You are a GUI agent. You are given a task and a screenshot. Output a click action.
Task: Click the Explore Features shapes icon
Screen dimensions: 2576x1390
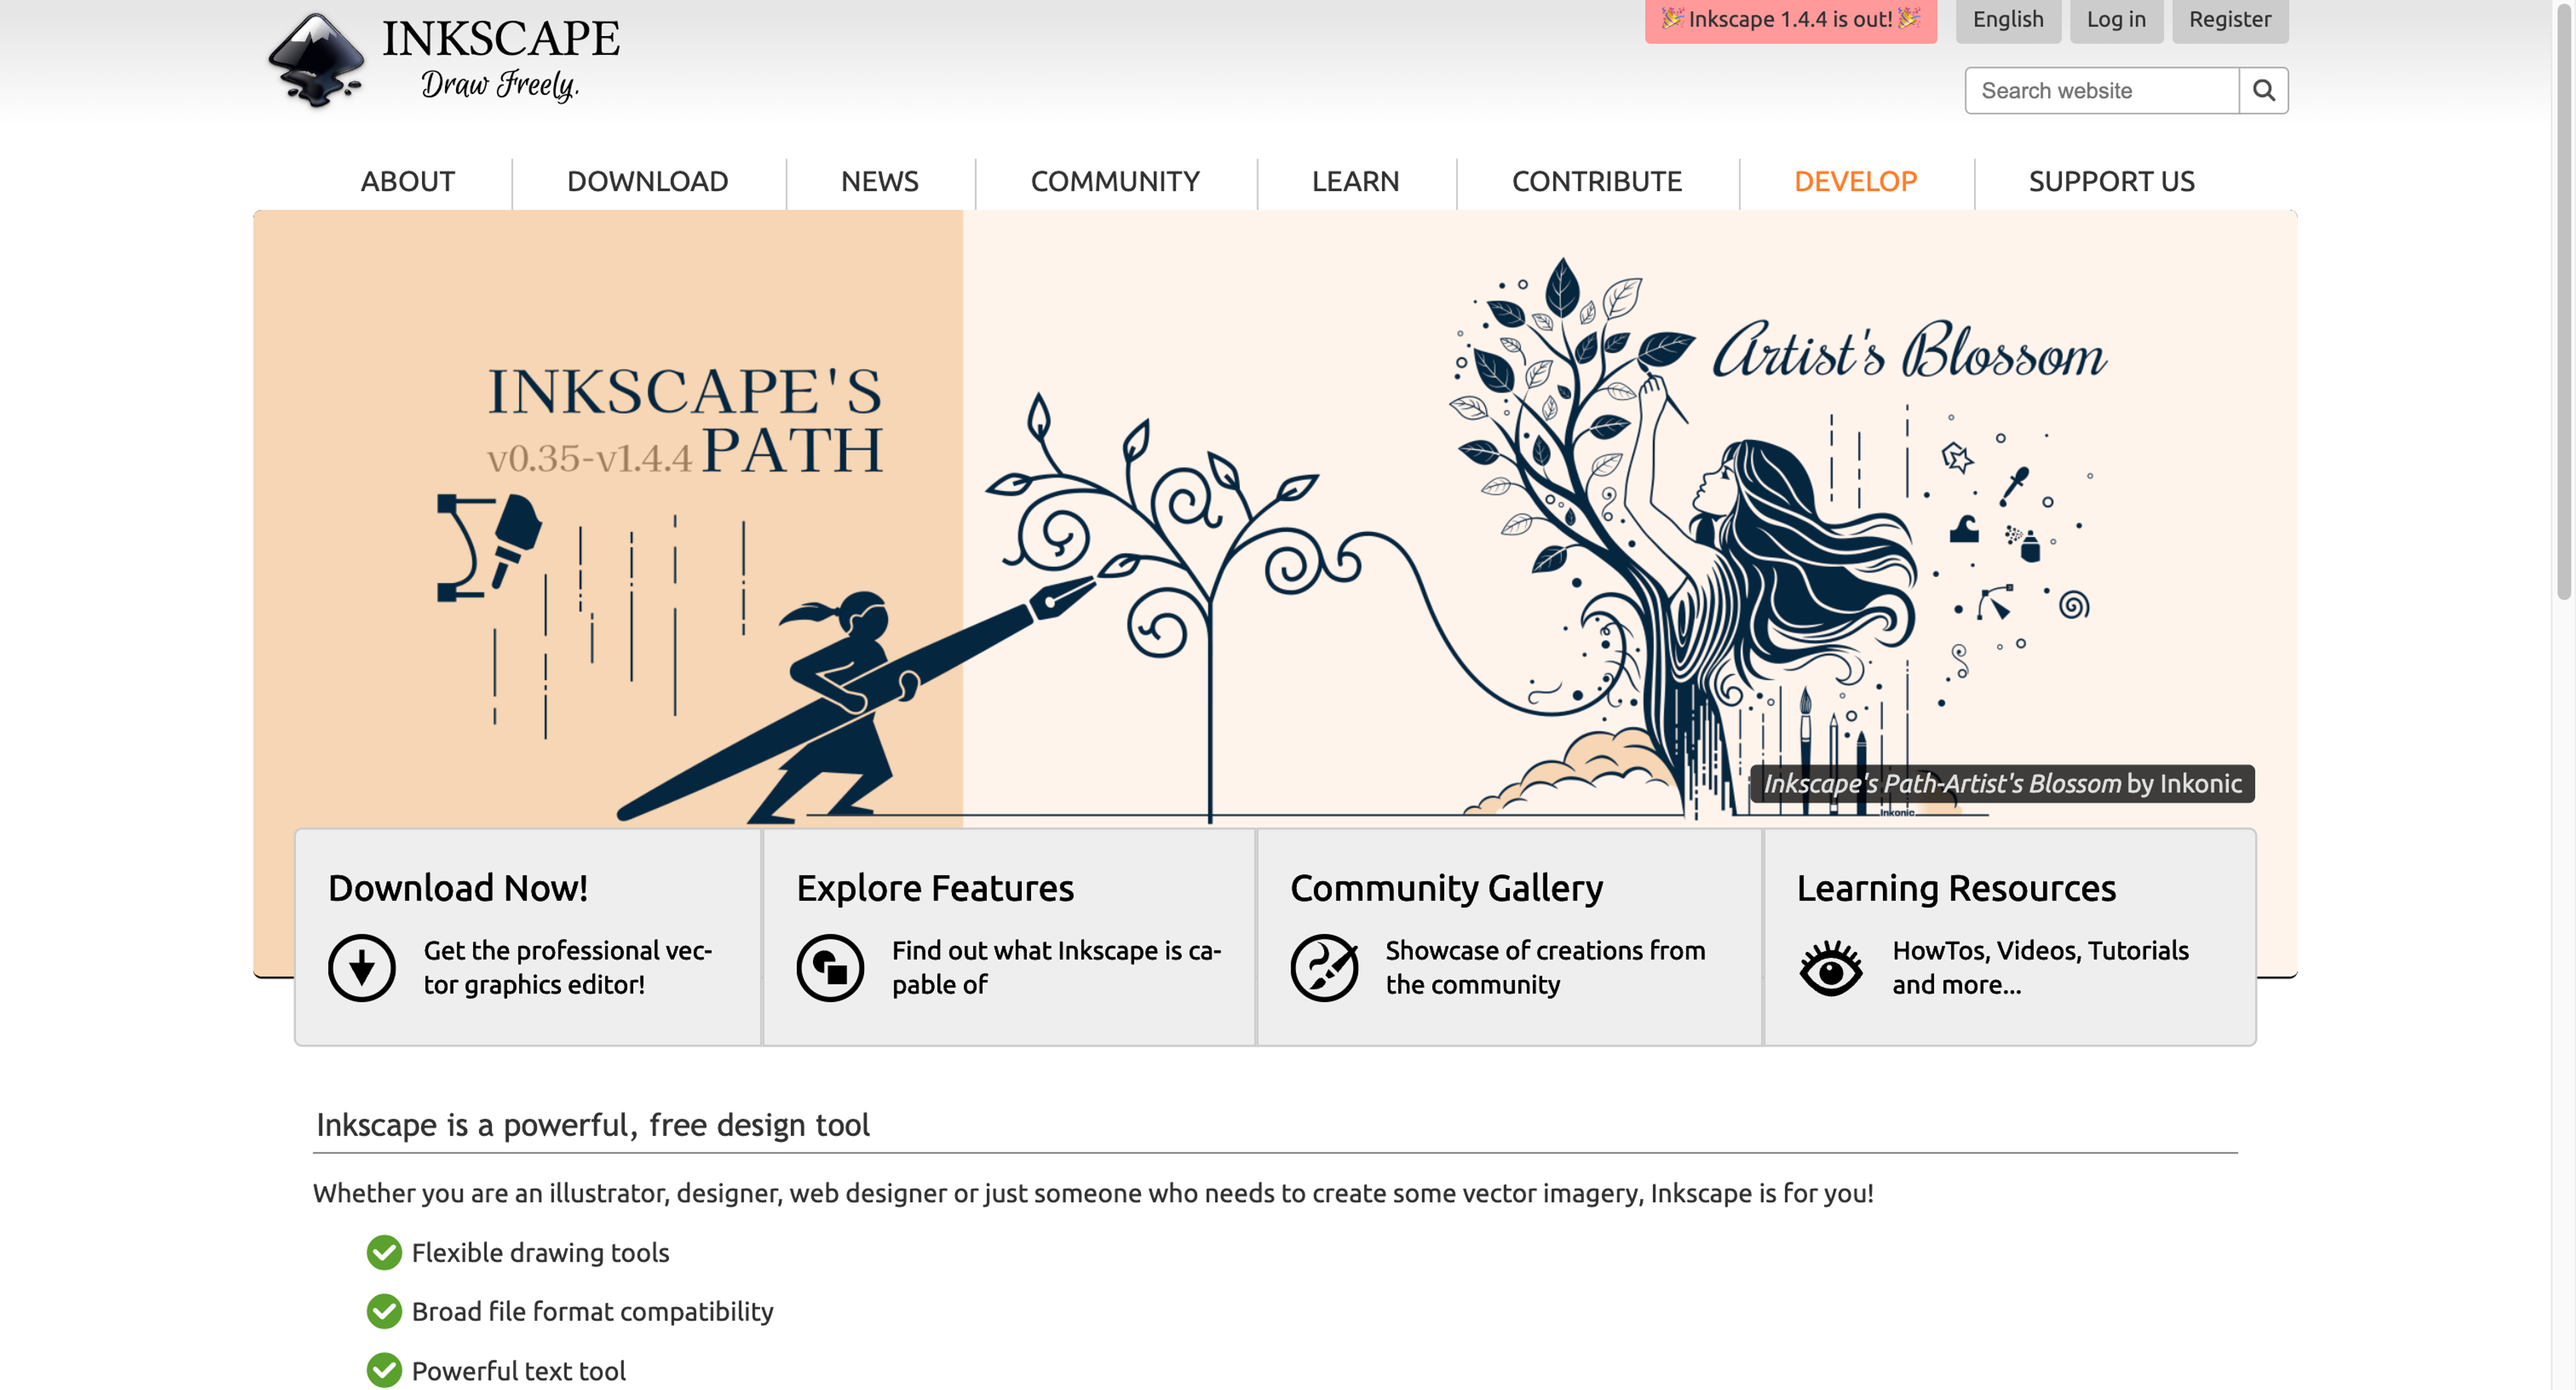click(x=830, y=967)
